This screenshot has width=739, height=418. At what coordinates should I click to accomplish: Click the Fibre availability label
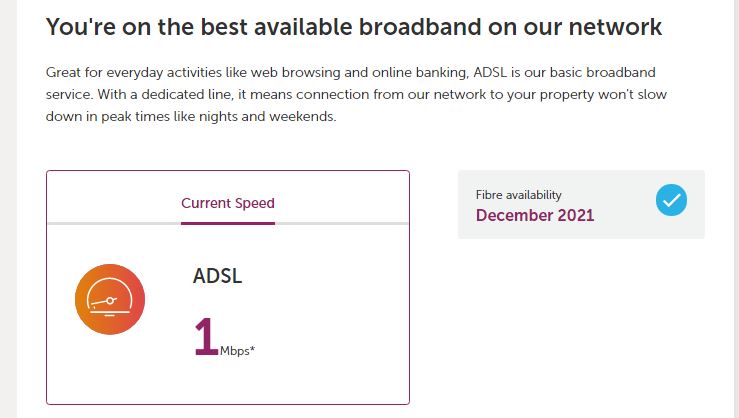[x=518, y=195]
